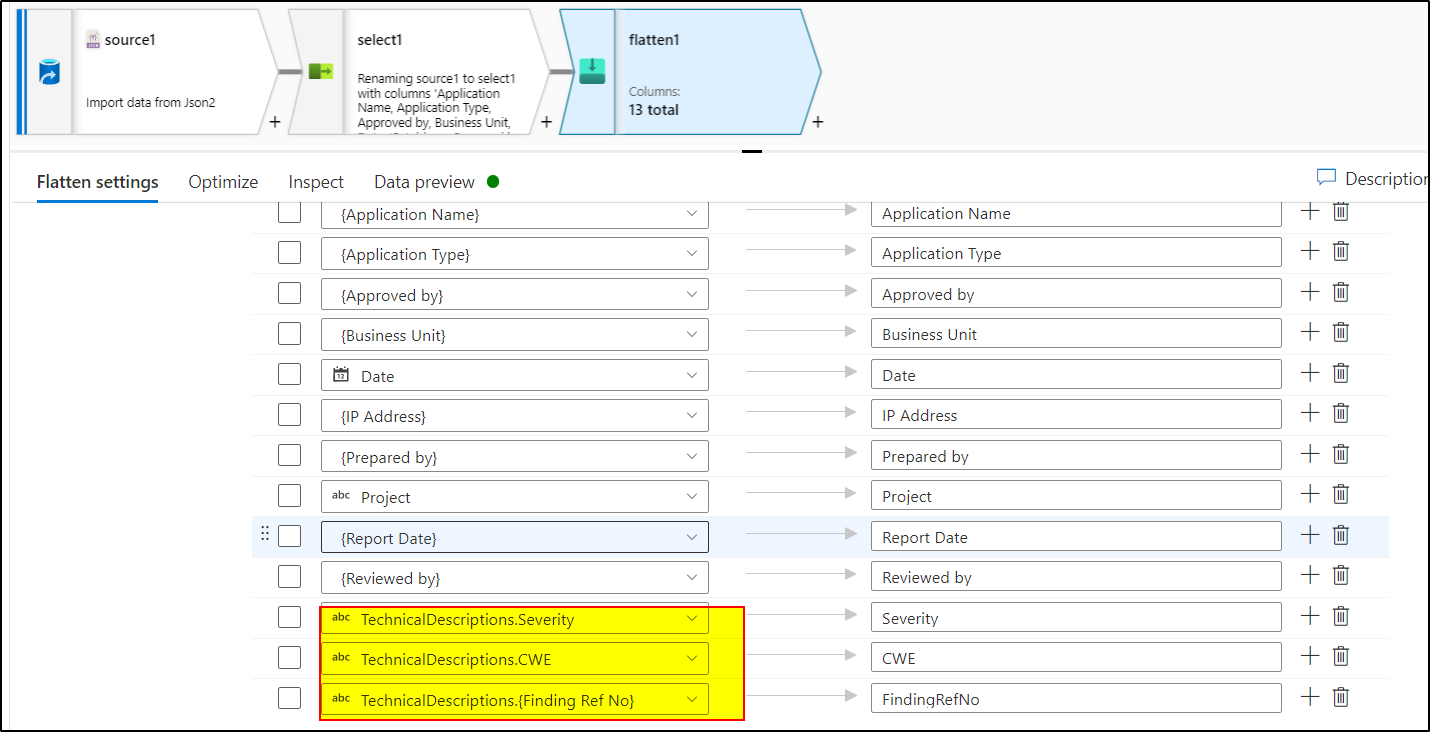This screenshot has width=1430, height=732.
Task: Switch to the Optimize tab
Action: [222, 181]
